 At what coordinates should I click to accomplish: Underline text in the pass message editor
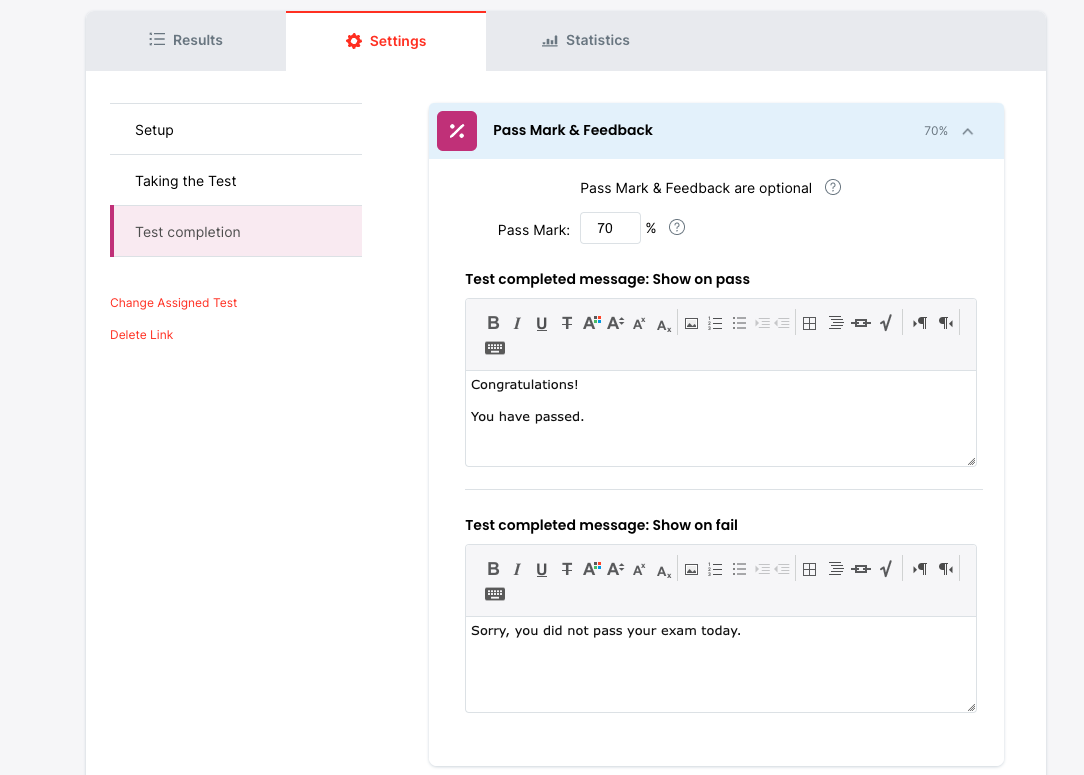click(x=541, y=323)
